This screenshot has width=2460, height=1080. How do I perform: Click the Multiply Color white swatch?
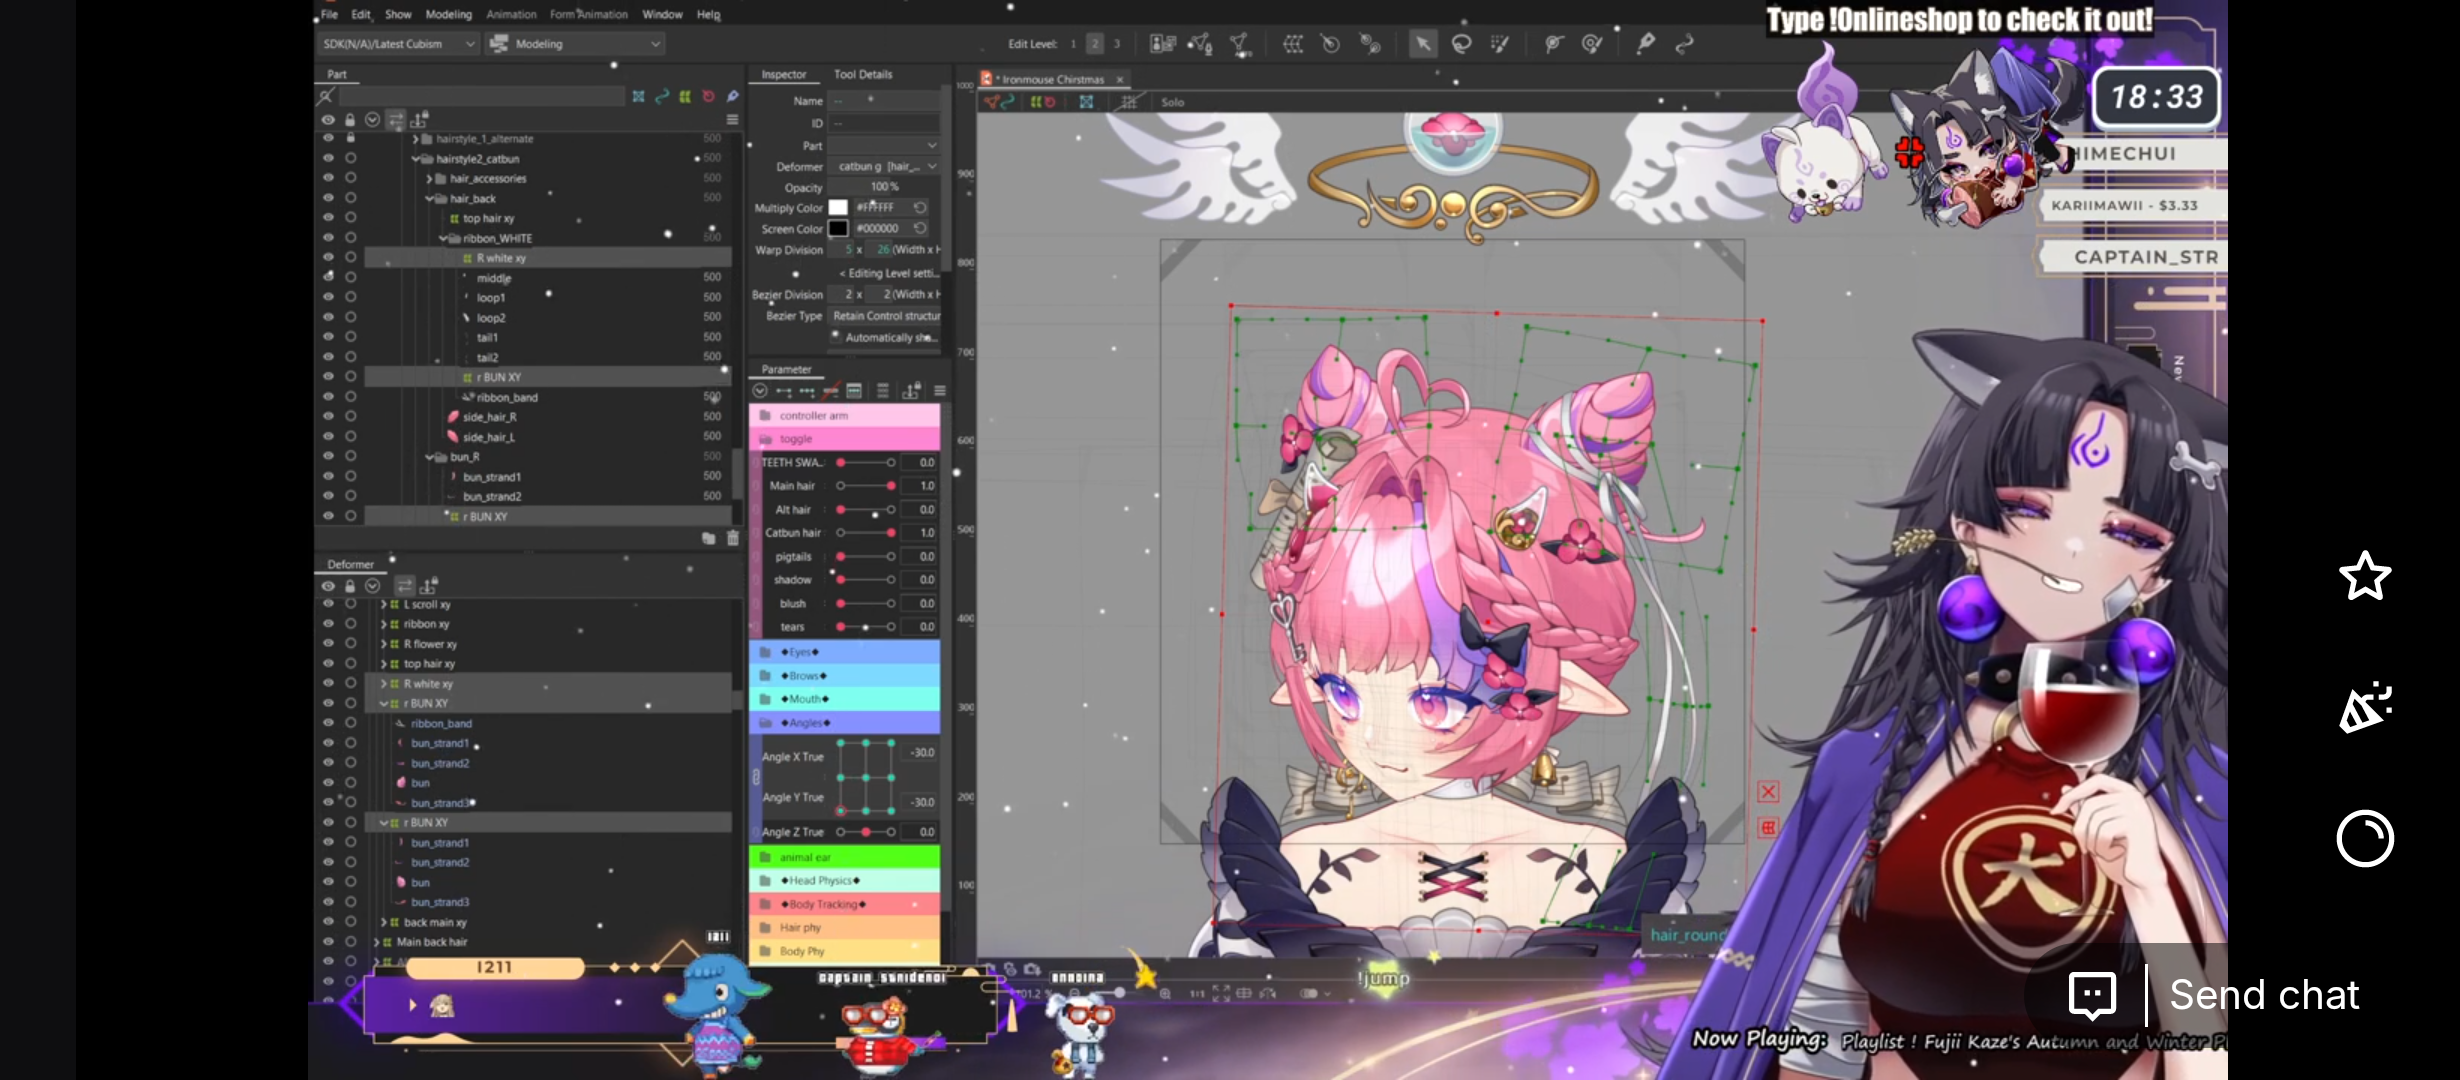pos(838,207)
